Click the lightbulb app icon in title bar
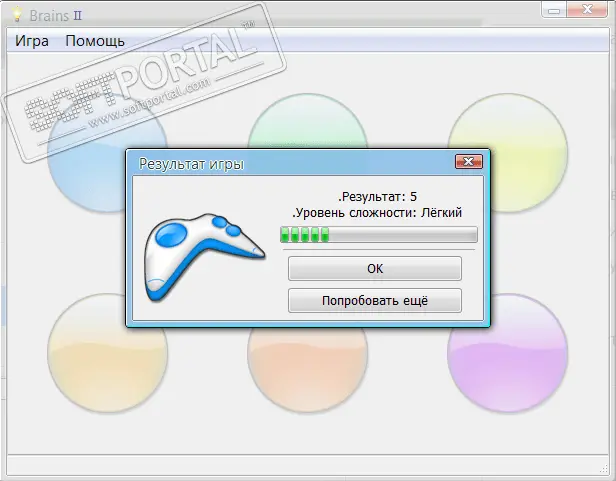This screenshot has width=616, height=481. [x=17, y=14]
